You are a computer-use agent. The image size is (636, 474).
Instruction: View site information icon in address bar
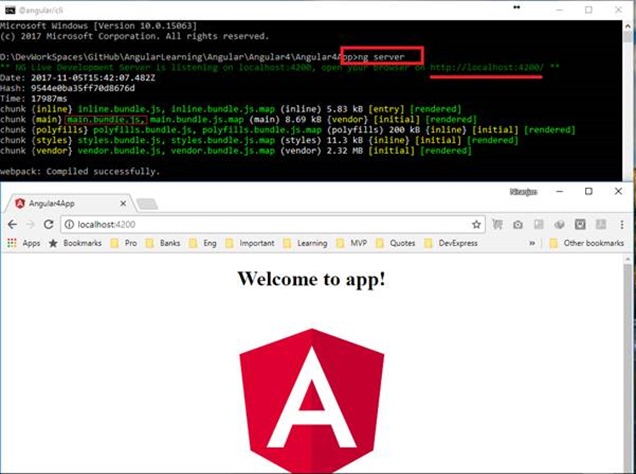[x=69, y=224]
